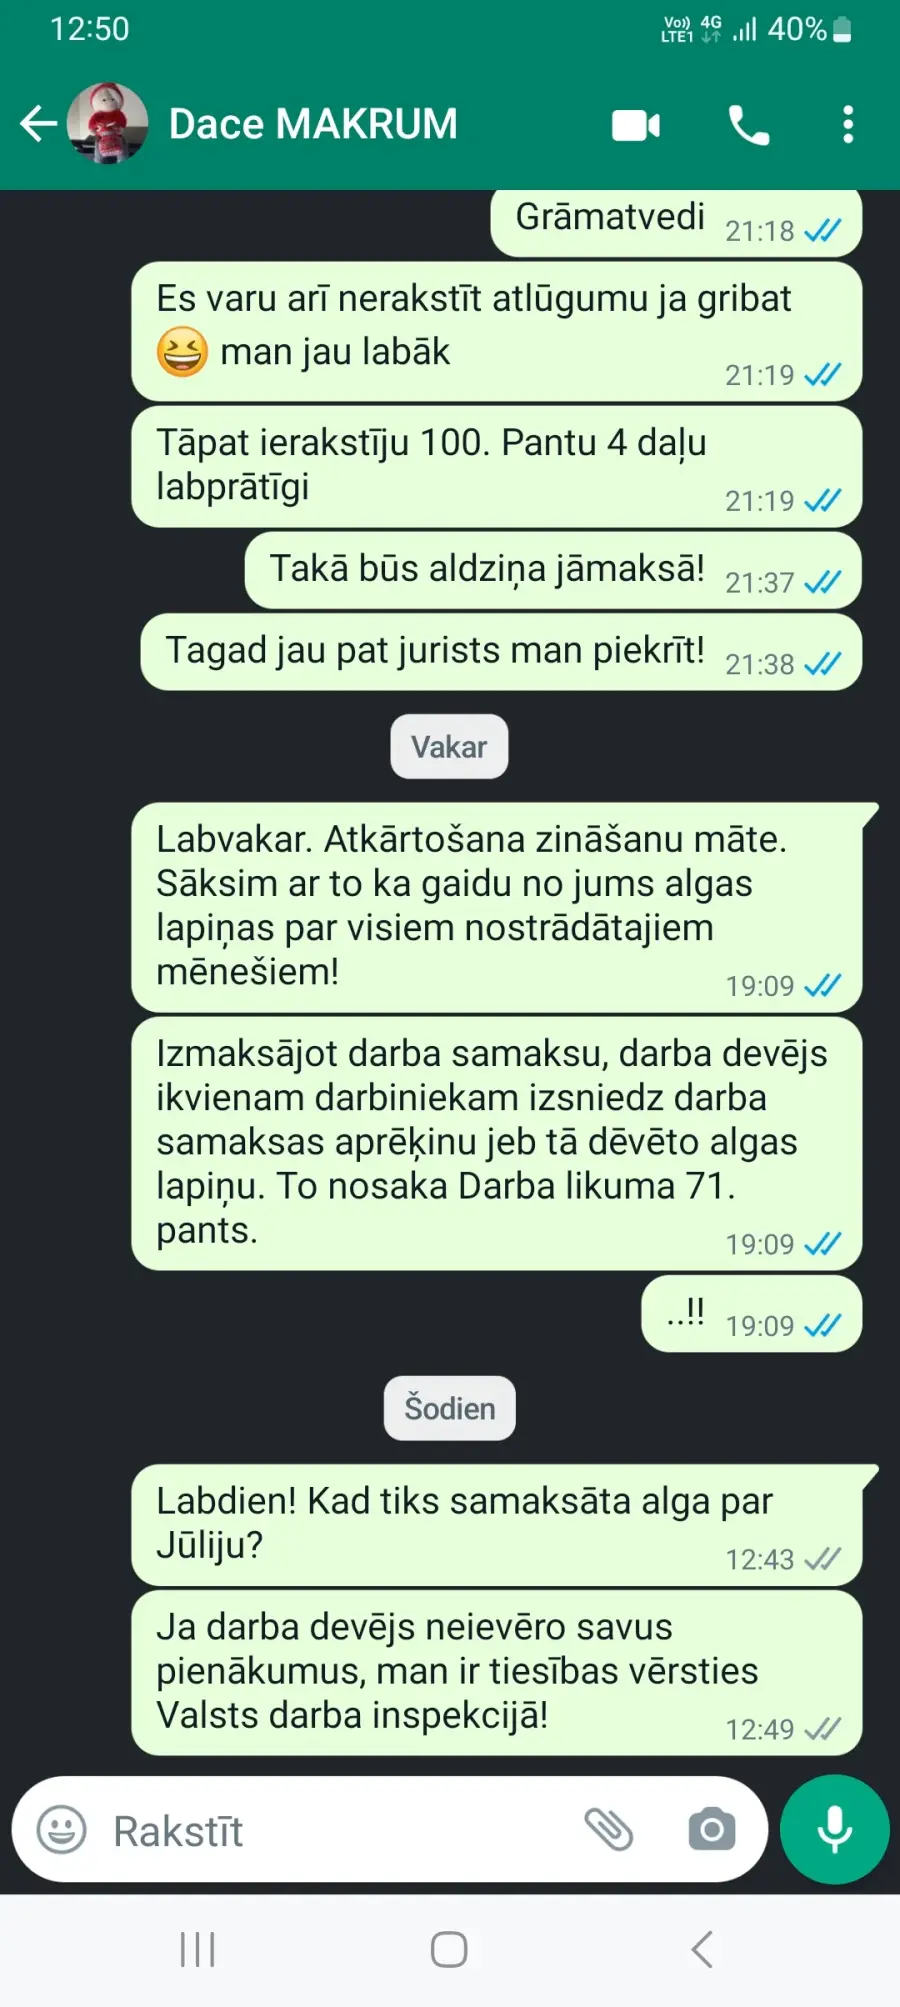Tap the Šodien date separator chip

pyautogui.click(x=449, y=1408)
